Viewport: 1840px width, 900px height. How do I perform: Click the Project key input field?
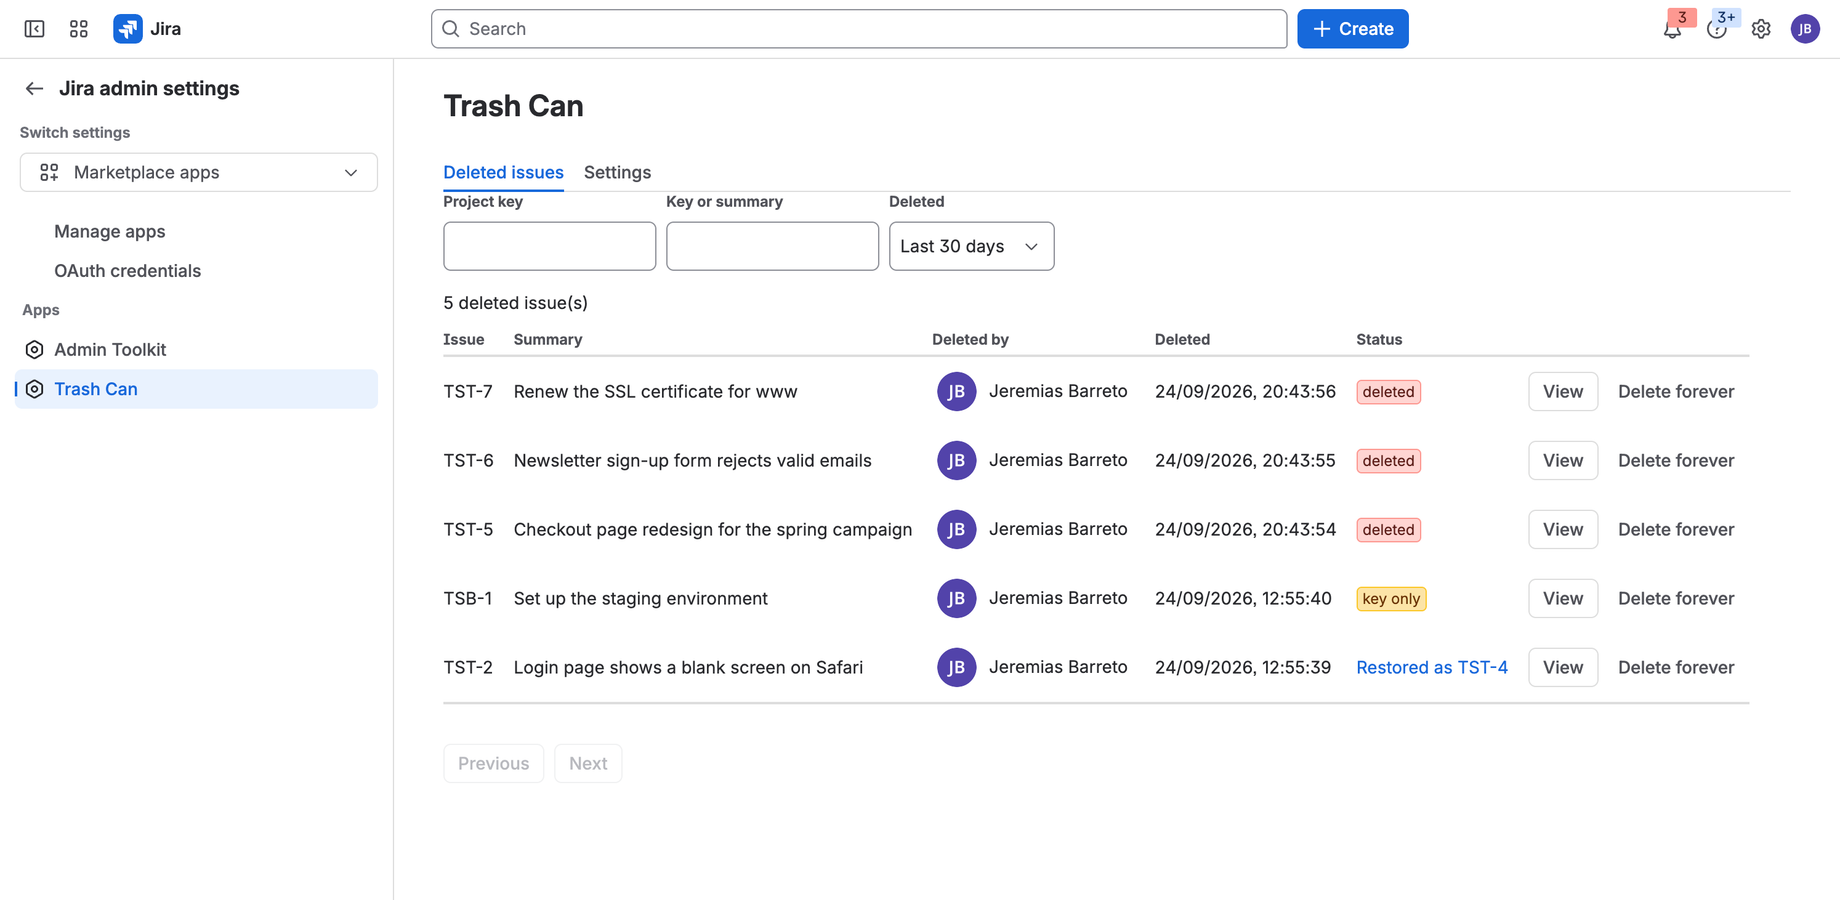tap(549, 246)
